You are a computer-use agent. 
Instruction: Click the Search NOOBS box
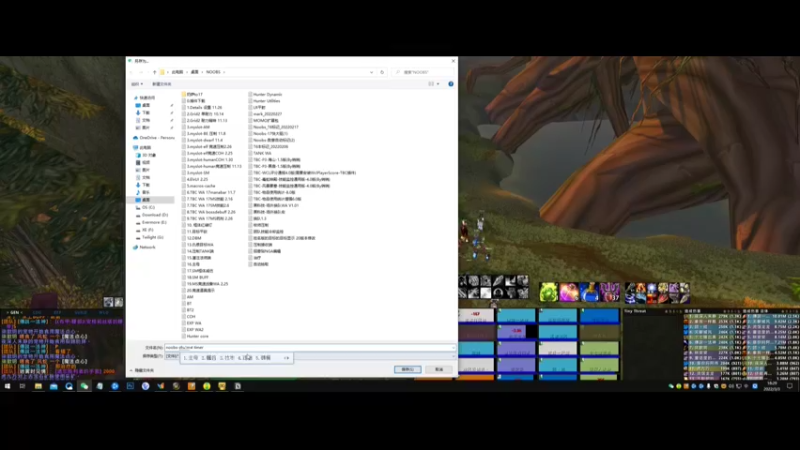point(423,72)
